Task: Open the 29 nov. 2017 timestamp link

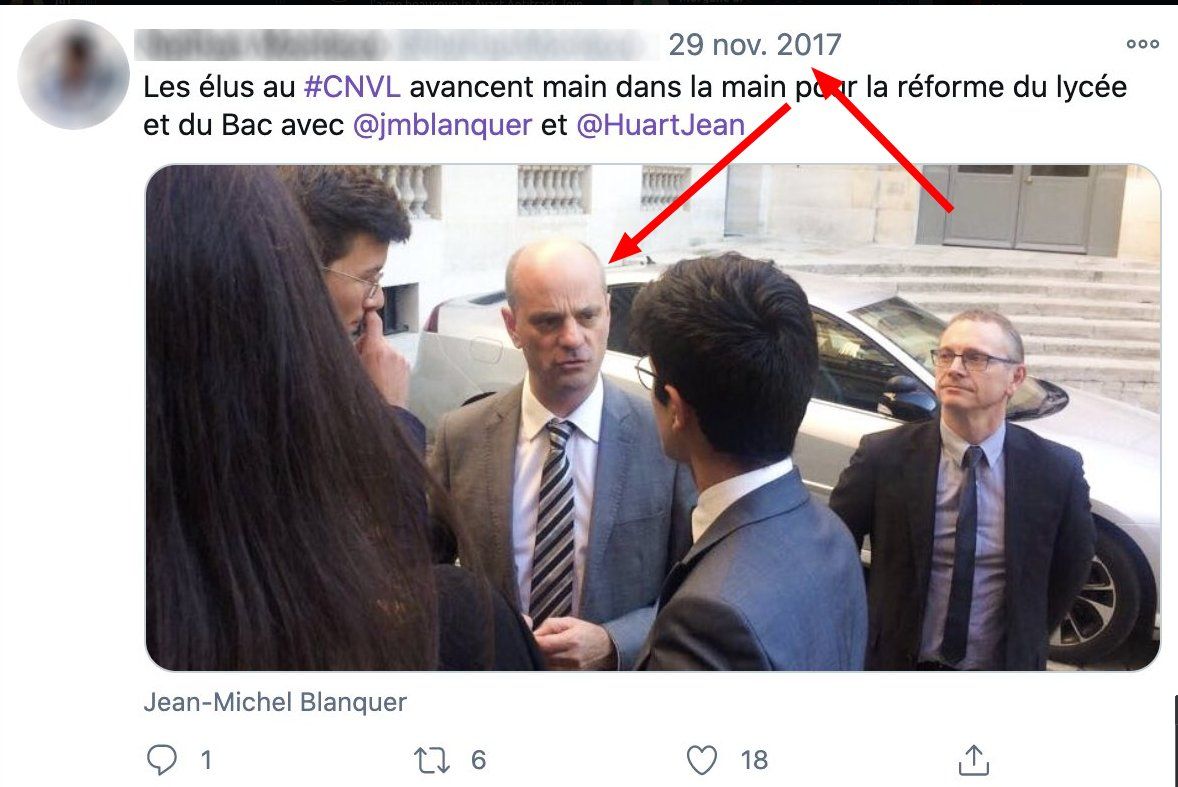Action: click(754, 45)
